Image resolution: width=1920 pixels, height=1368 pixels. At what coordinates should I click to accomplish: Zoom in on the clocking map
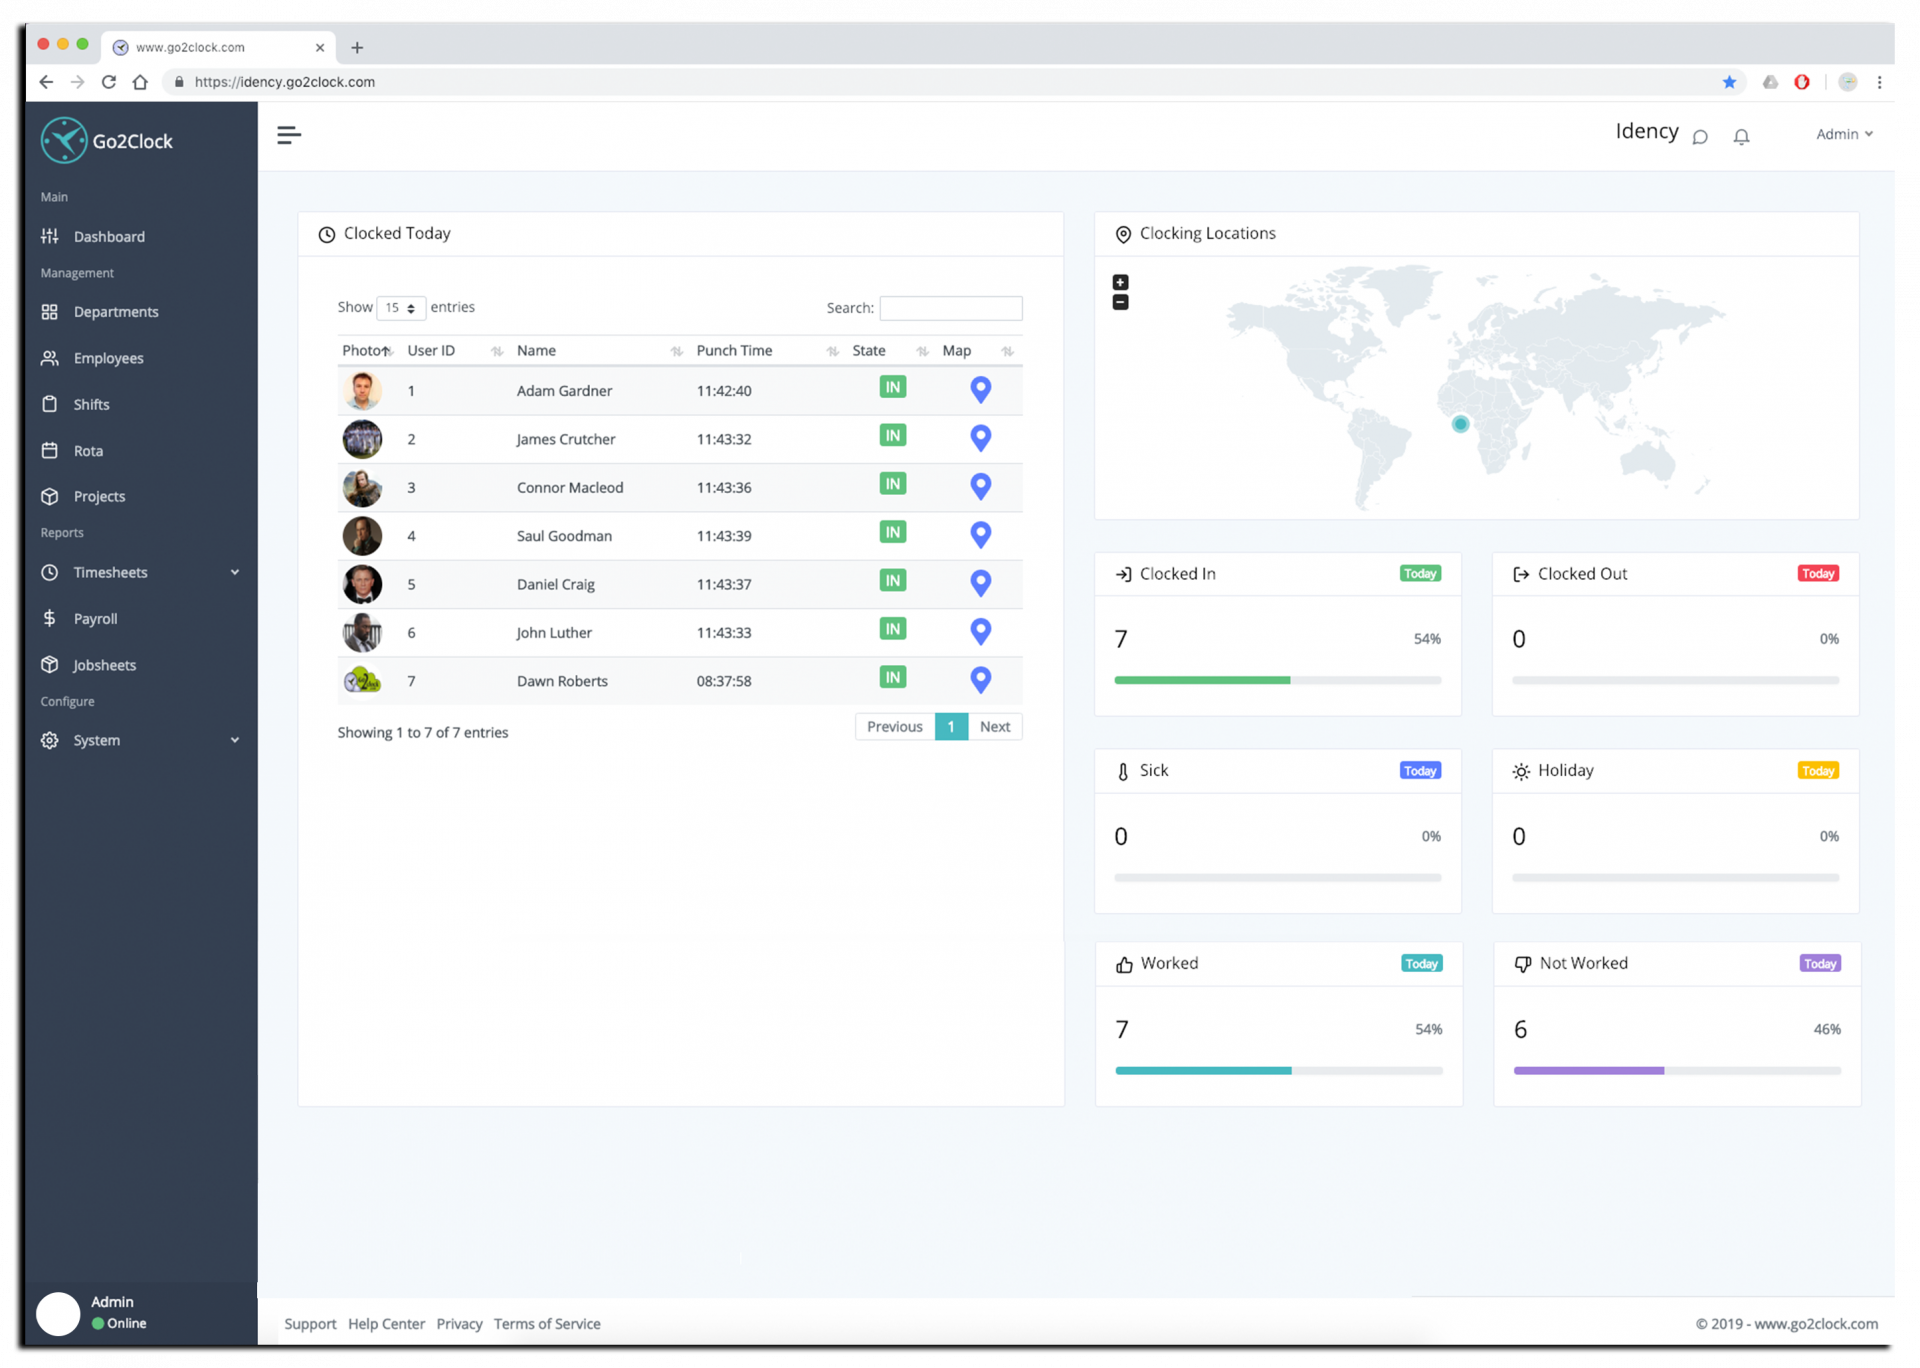(1120, 283)
